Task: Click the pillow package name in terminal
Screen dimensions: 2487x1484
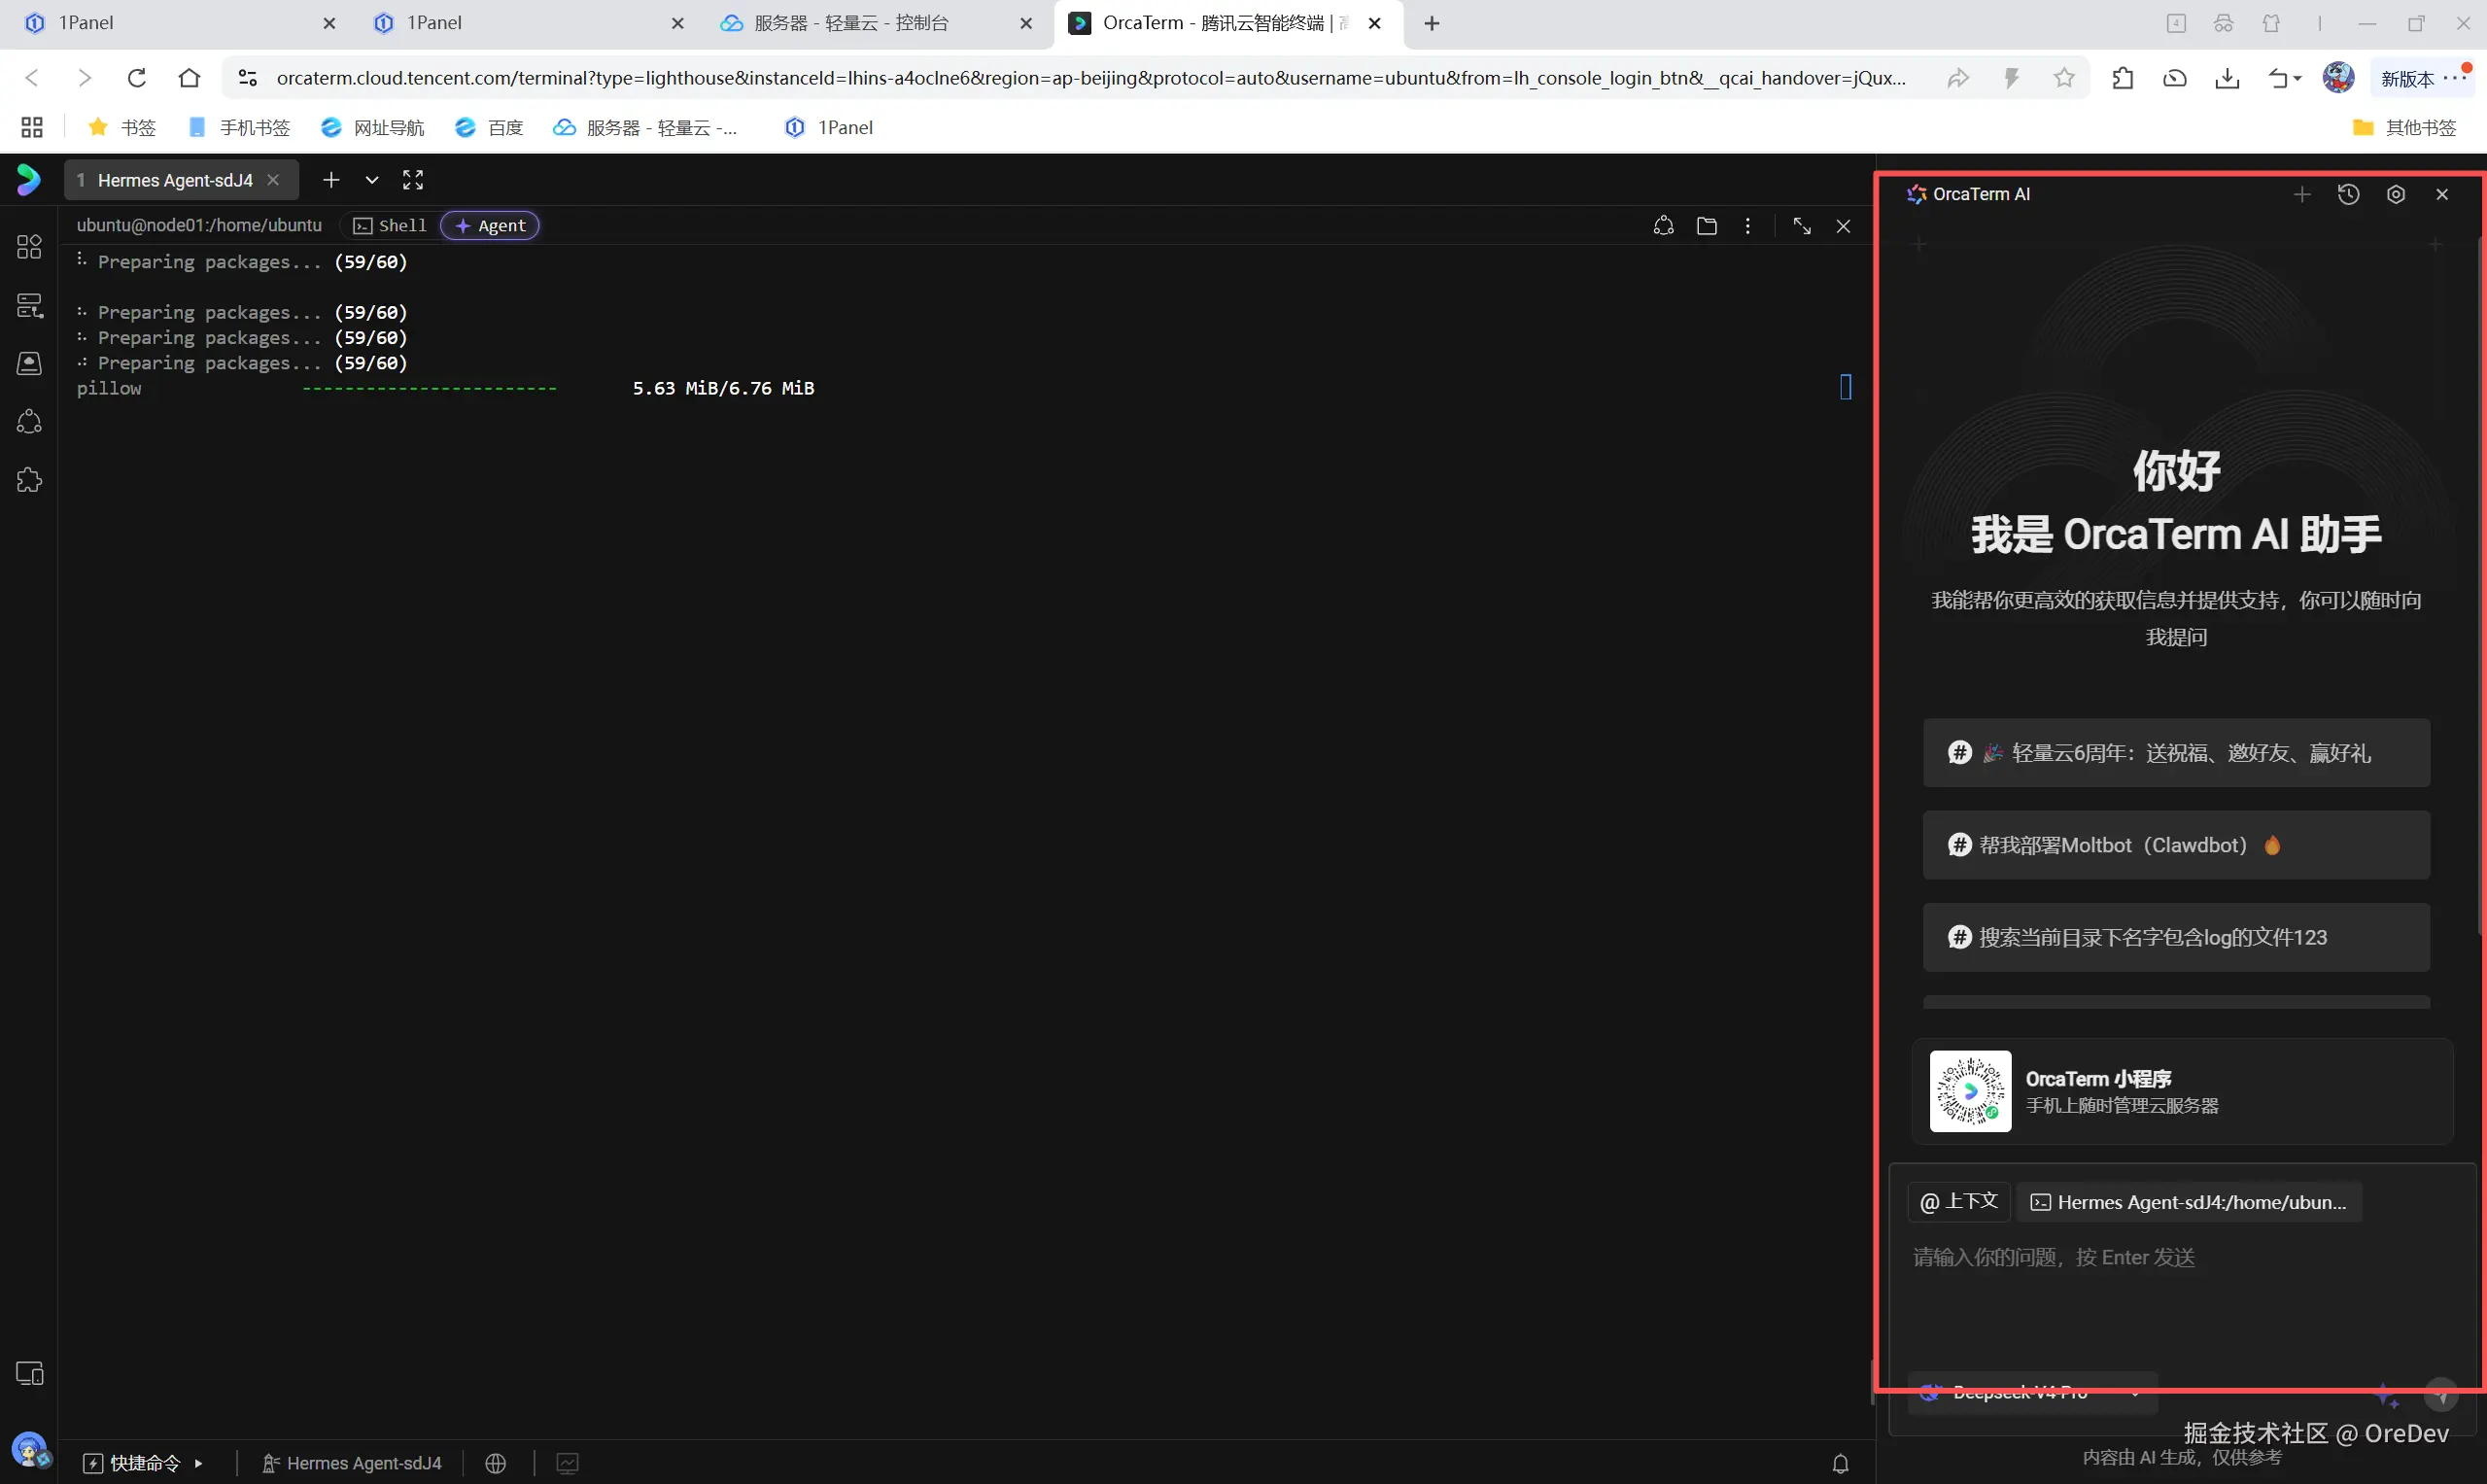Action: pos(109,388)
